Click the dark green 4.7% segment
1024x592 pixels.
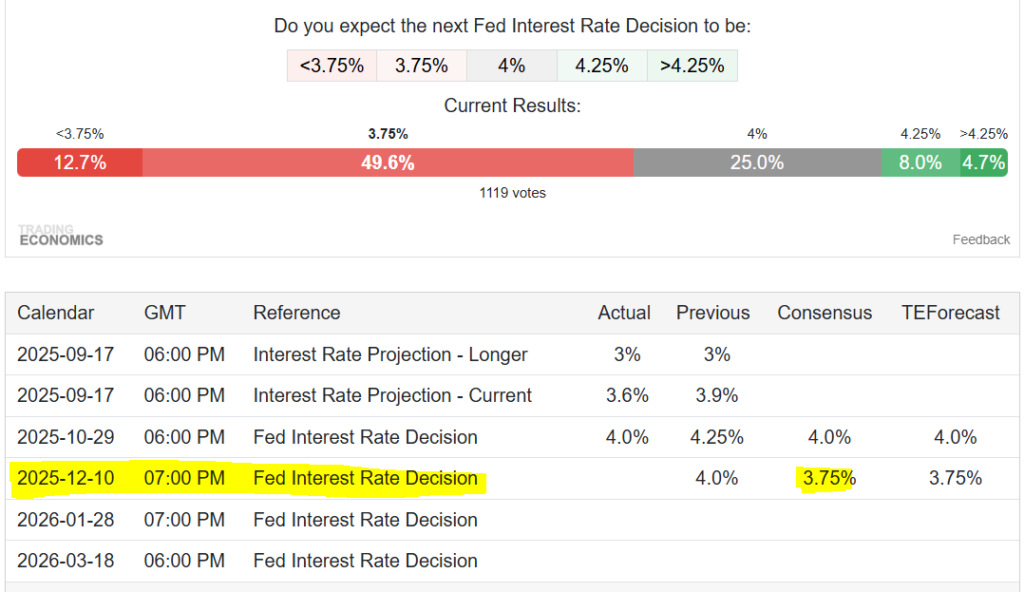[x=983, y=162]
